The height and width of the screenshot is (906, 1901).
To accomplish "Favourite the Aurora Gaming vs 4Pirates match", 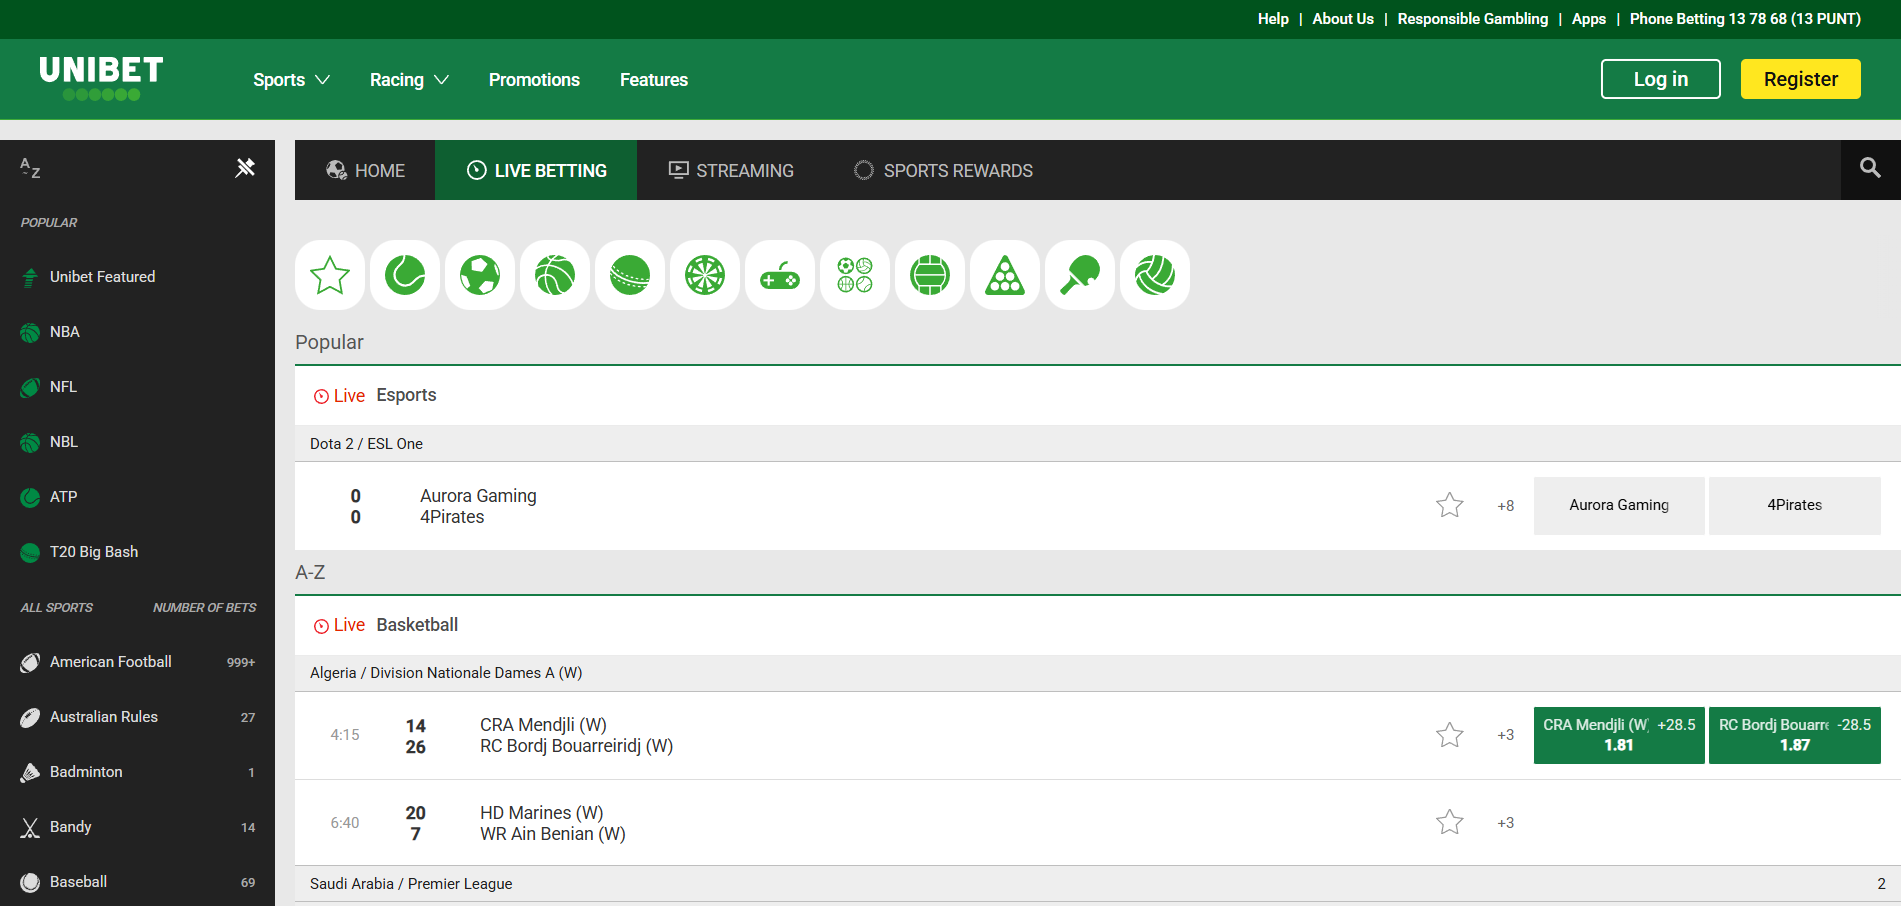I will pos(1450,505).
